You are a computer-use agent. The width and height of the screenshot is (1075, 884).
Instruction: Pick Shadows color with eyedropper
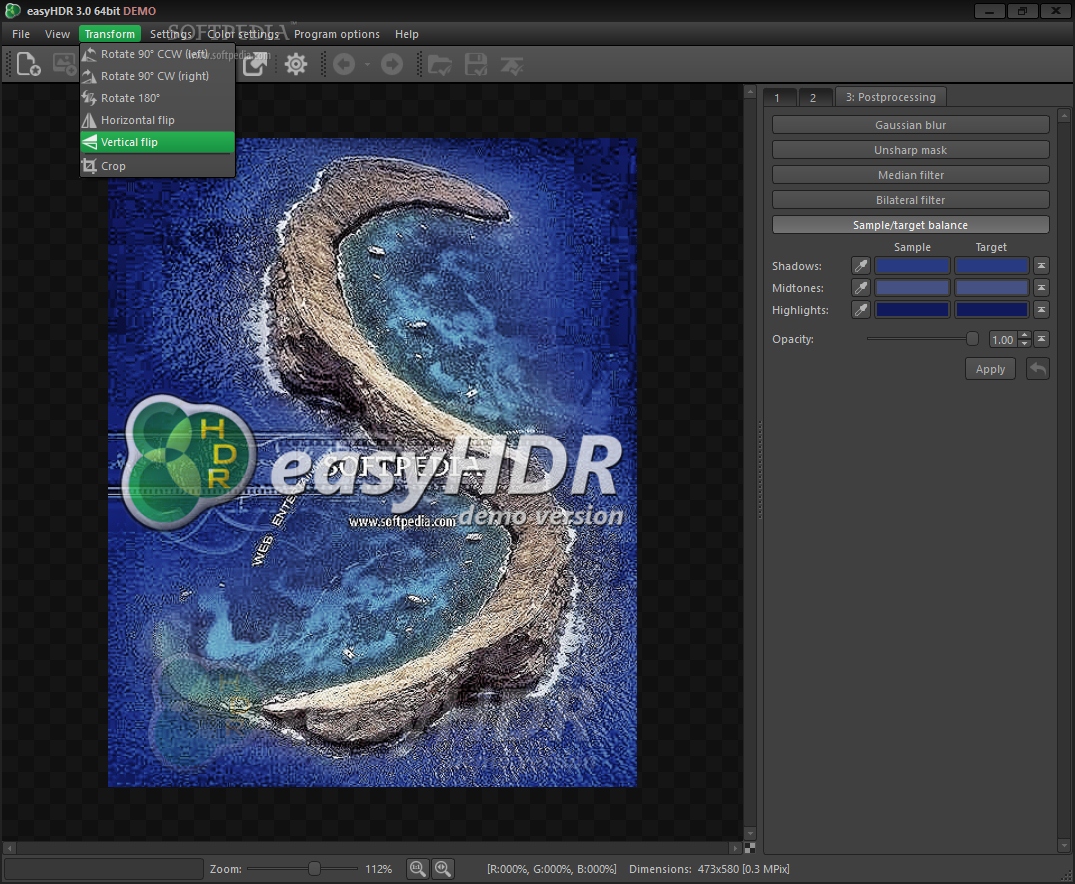tap(860, 265)
